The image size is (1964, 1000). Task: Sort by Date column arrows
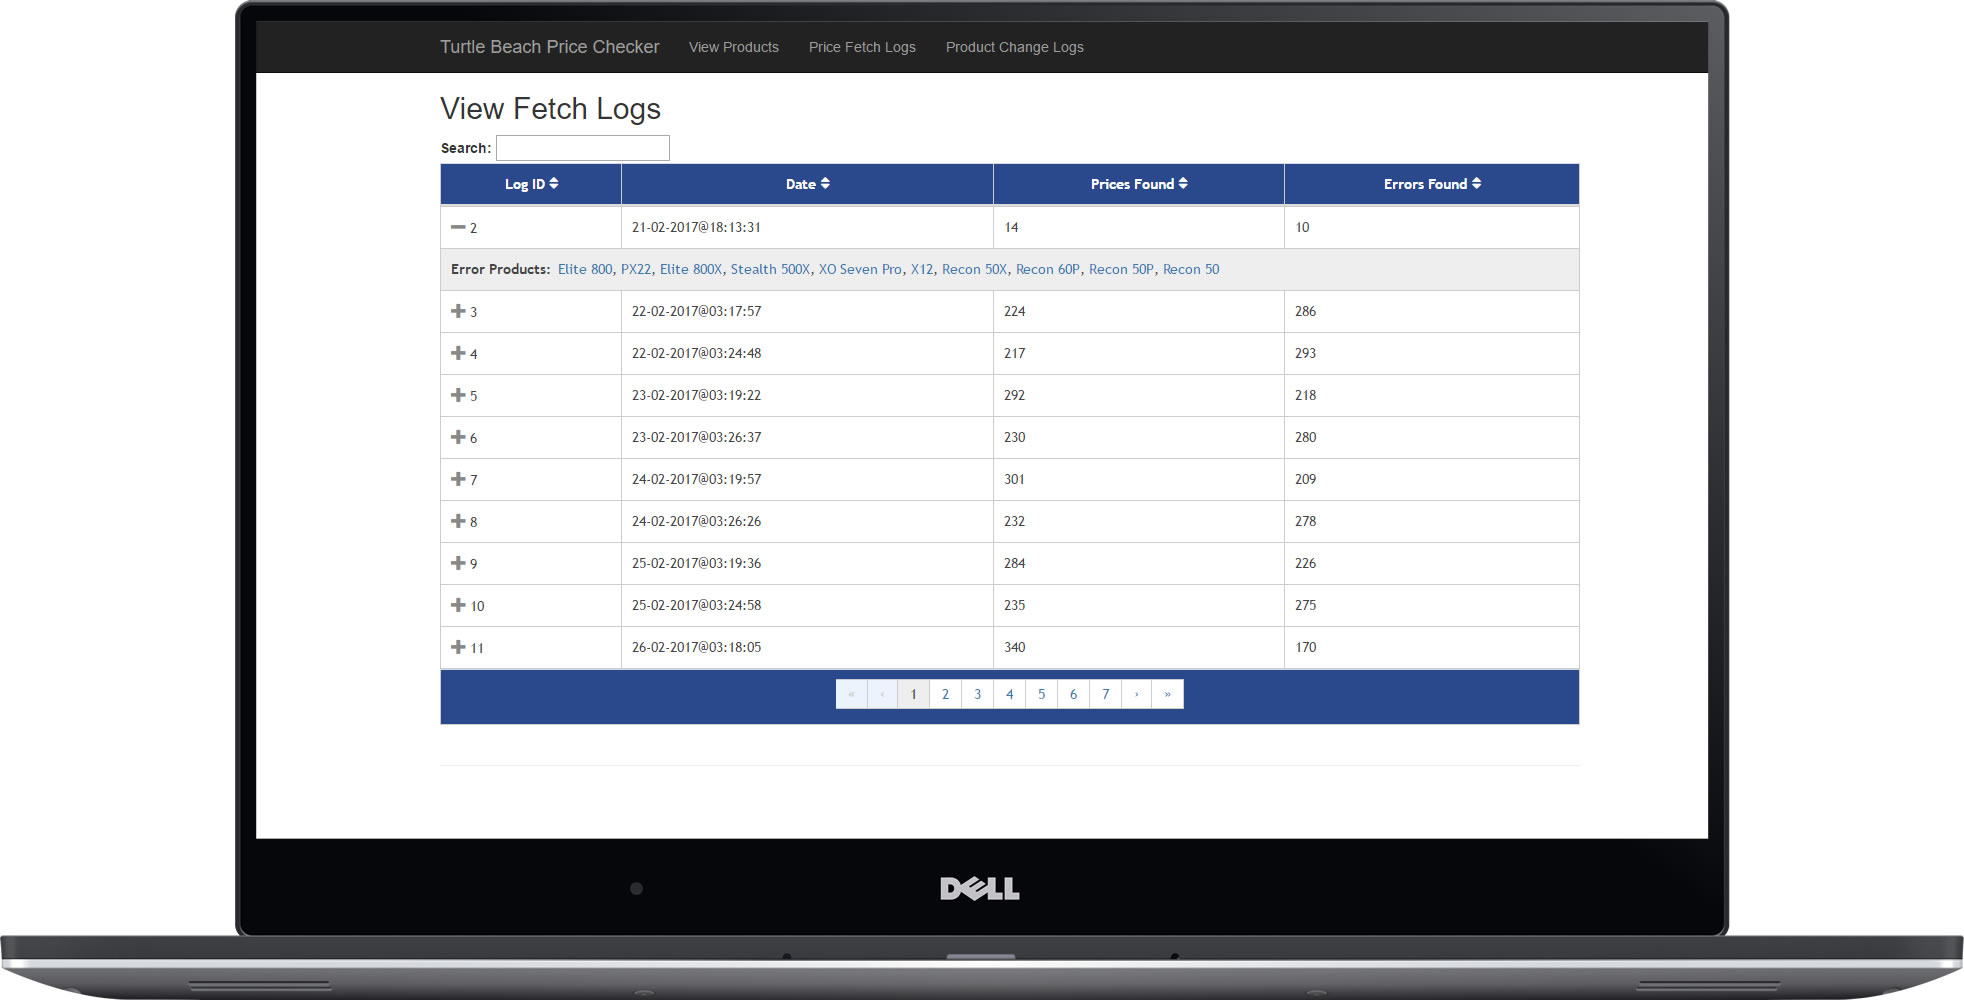pos(825,184)
